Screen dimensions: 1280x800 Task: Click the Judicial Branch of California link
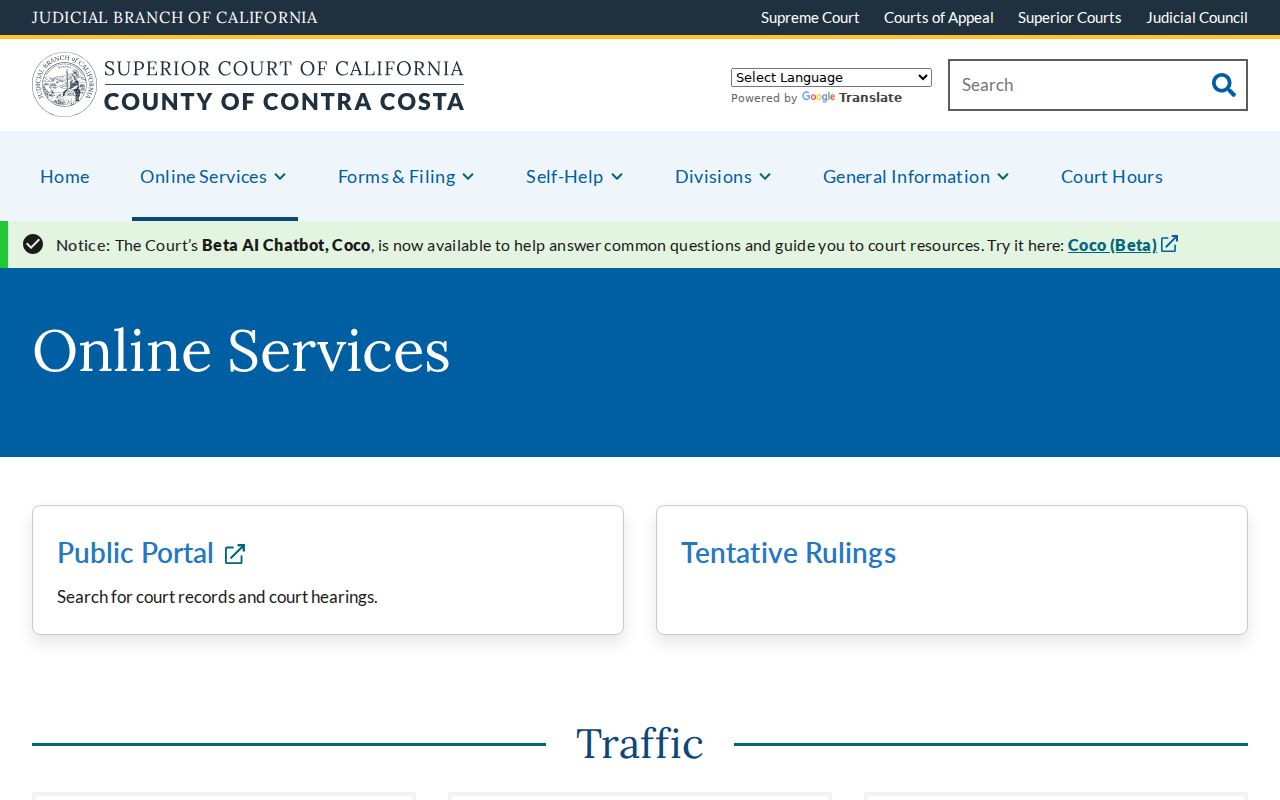175,17
